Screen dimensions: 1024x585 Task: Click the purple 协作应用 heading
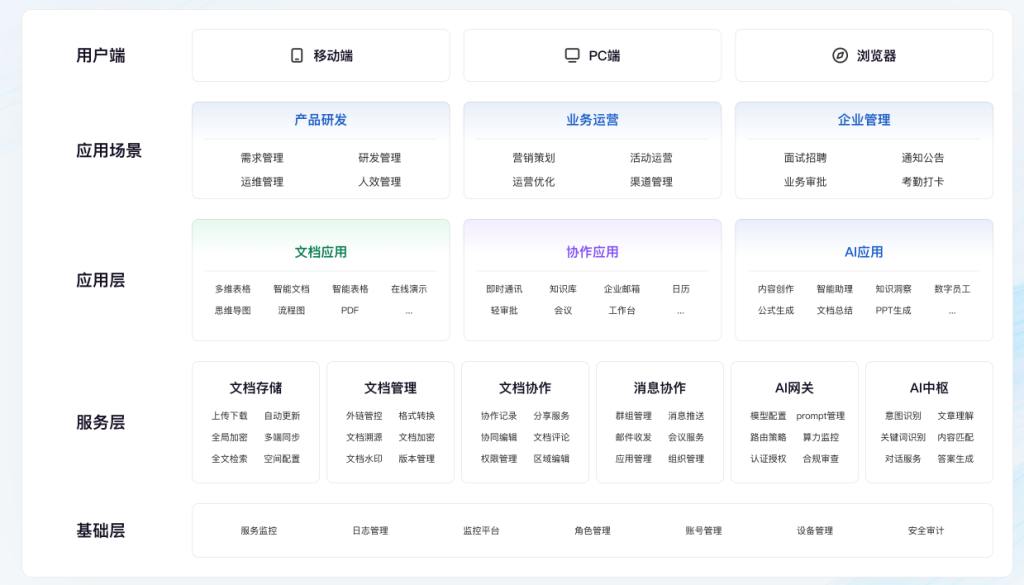592,252
